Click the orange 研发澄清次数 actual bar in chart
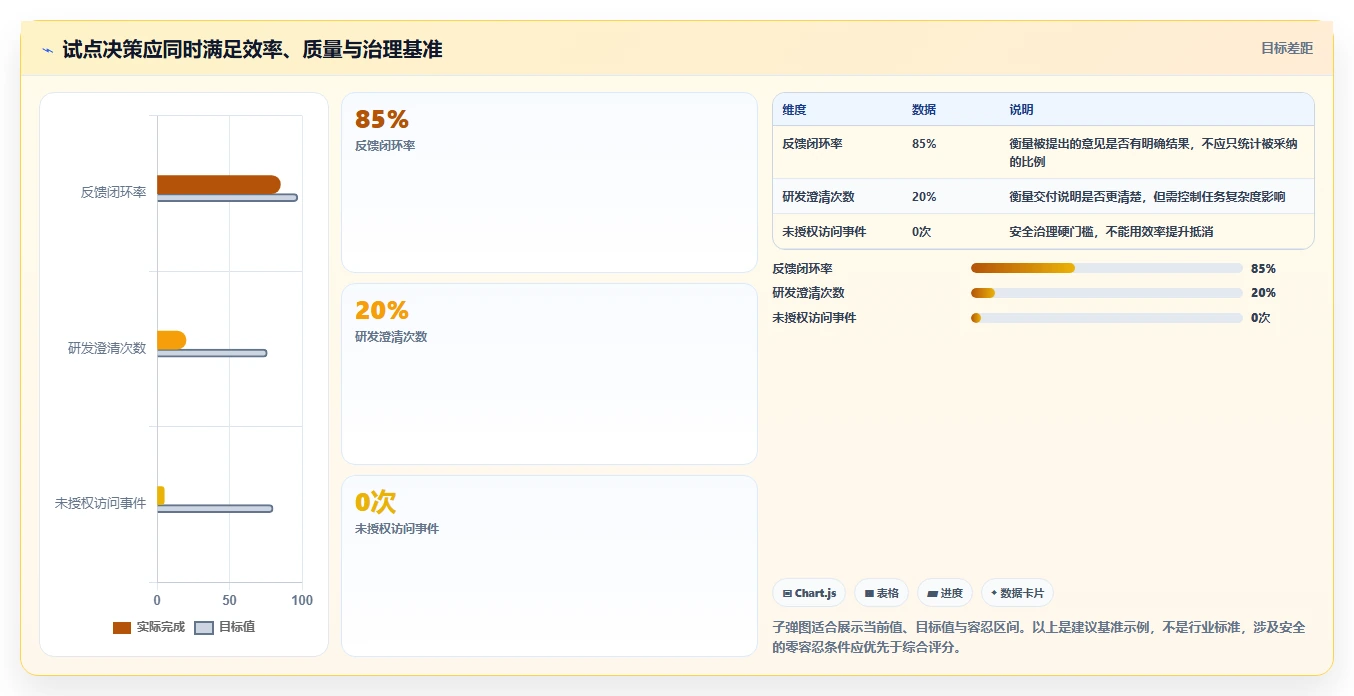 171,340
